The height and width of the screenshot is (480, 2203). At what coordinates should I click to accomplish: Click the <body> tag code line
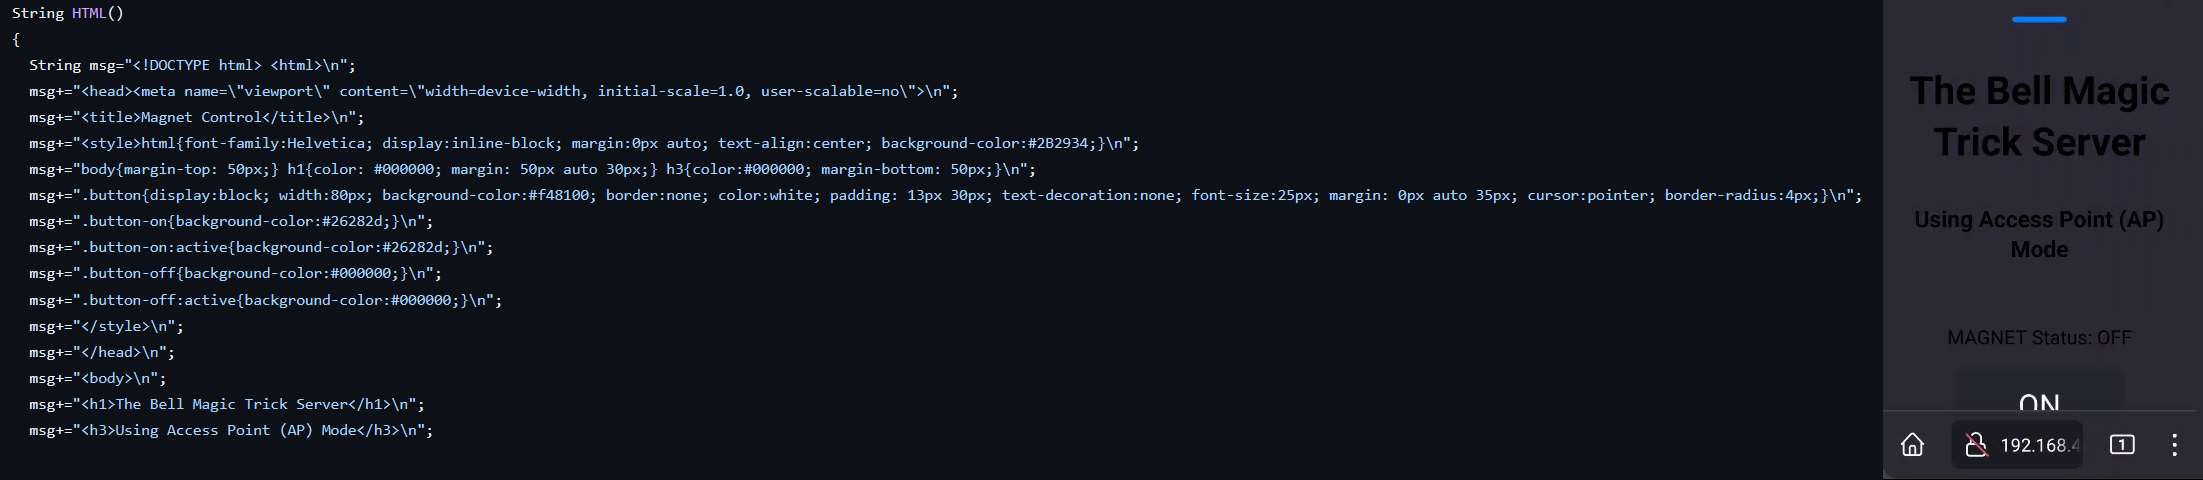[x=98, y=378]
